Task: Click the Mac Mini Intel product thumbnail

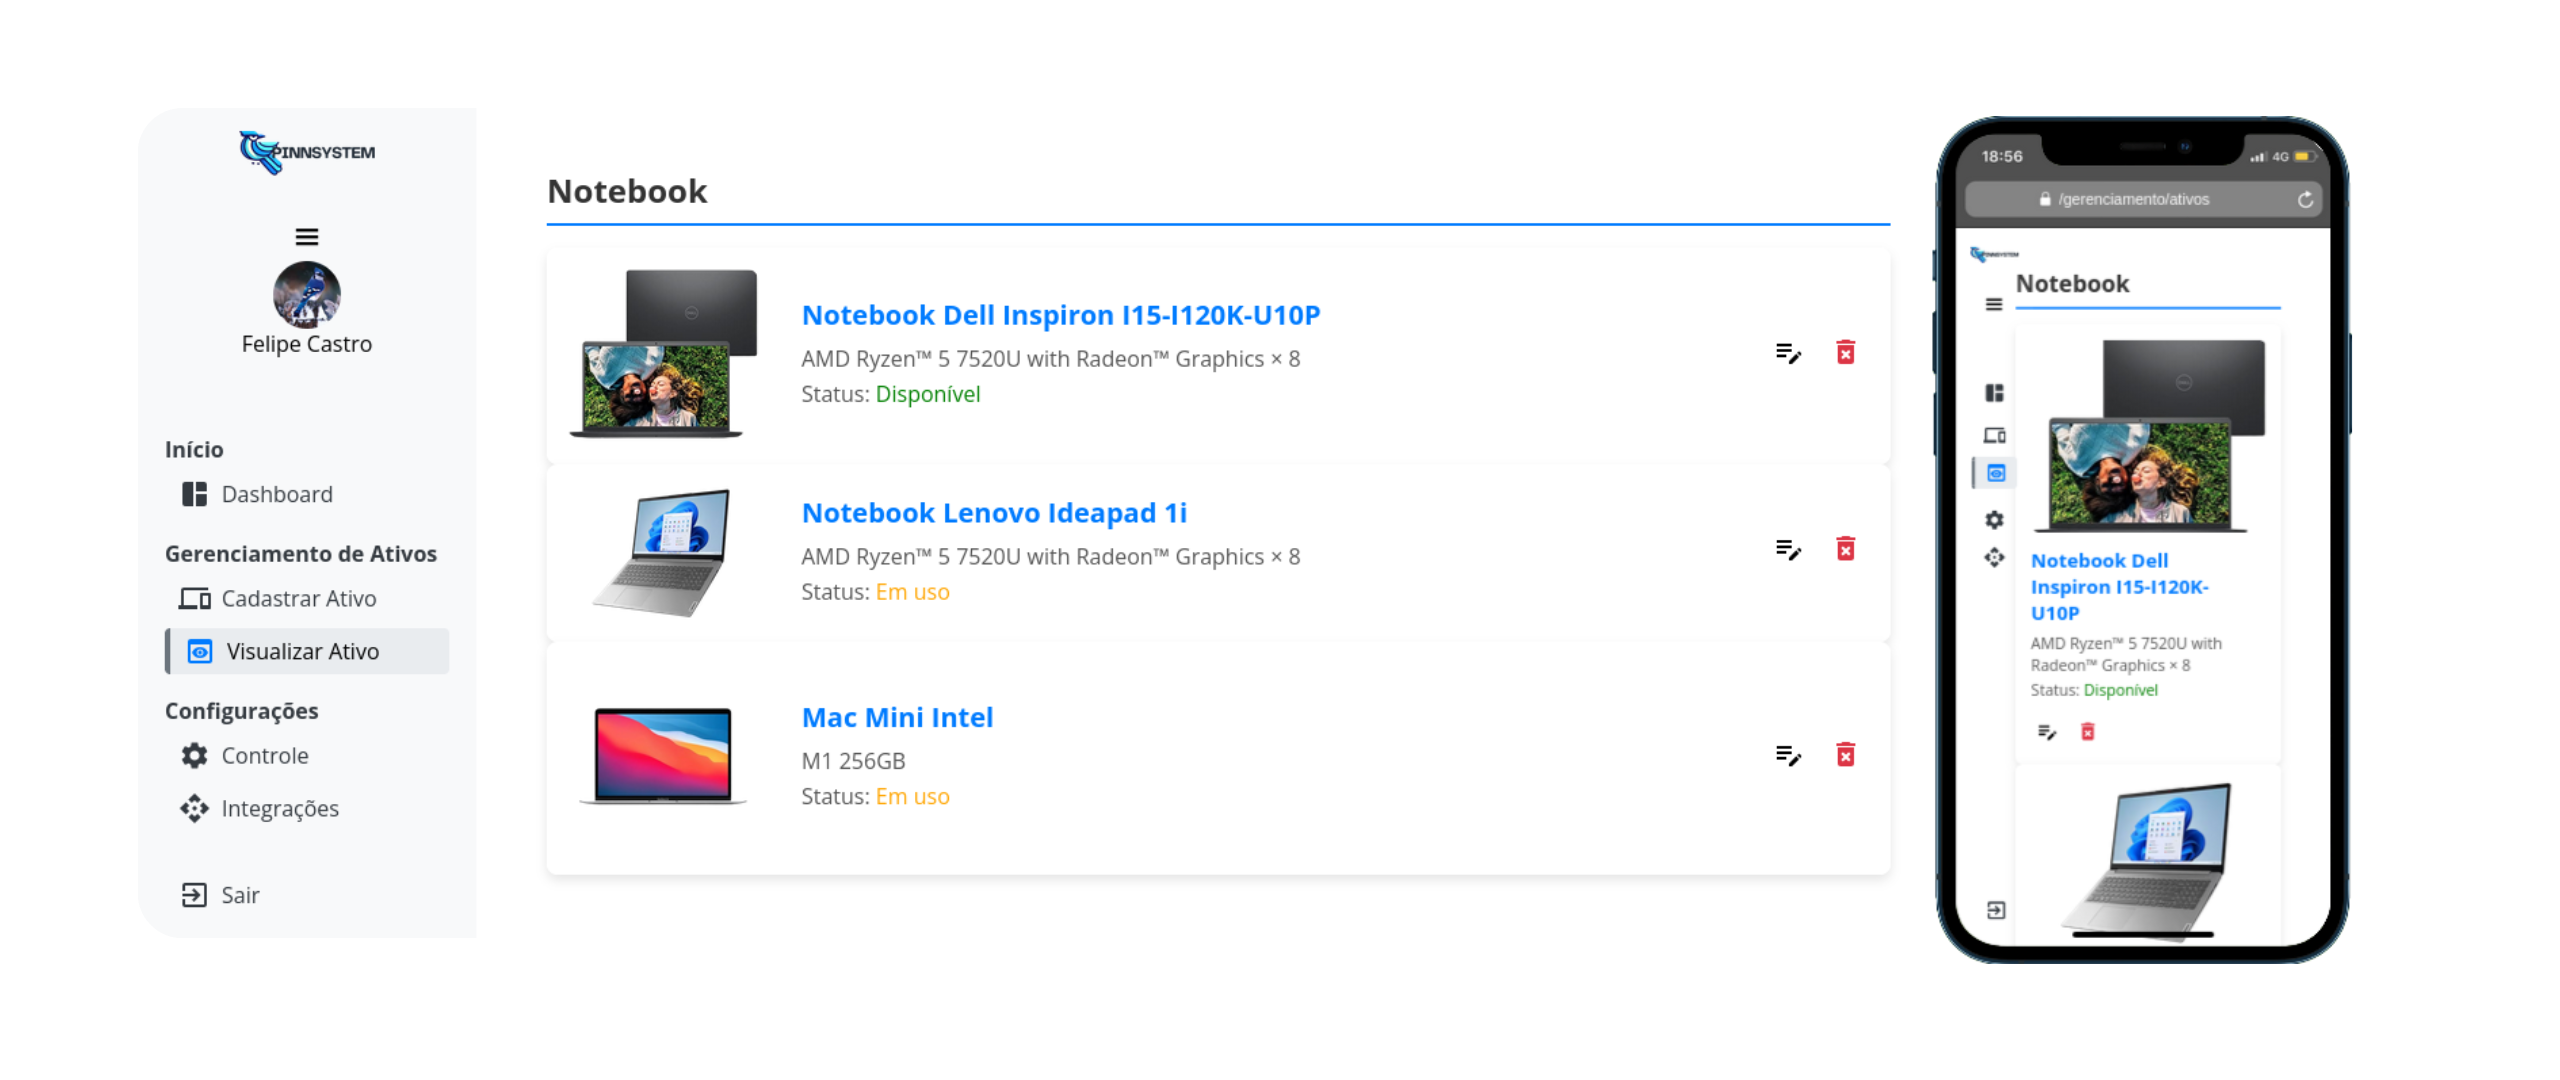Action: click(662, 756)
